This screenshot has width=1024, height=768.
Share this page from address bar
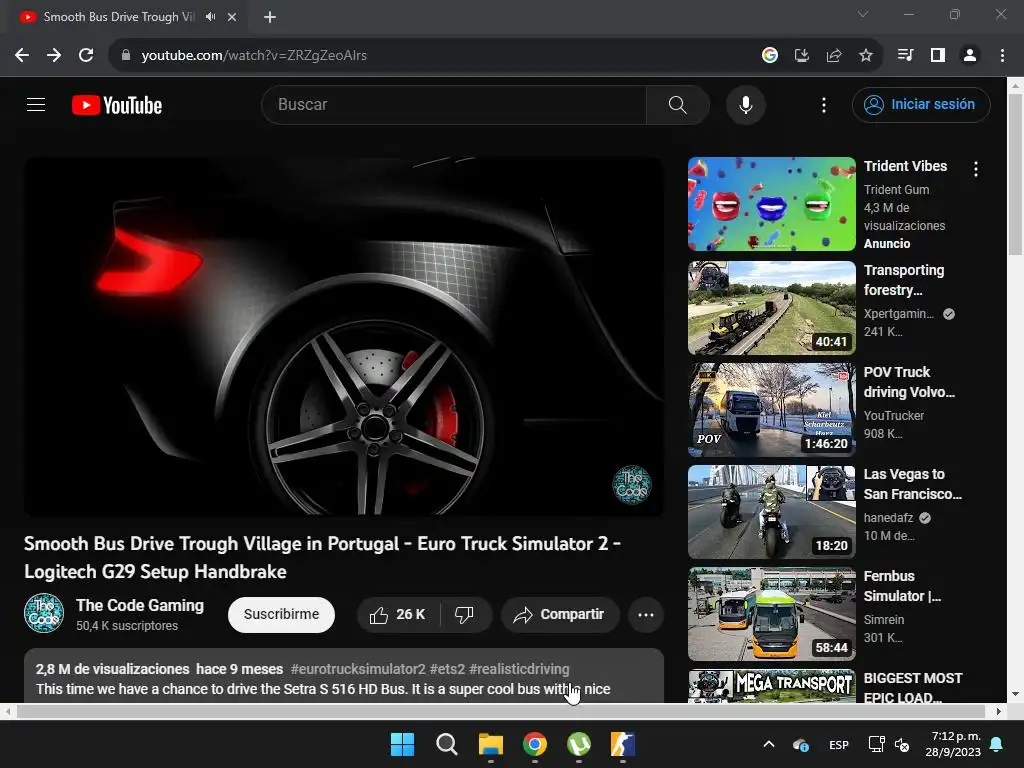pos(833,56)
